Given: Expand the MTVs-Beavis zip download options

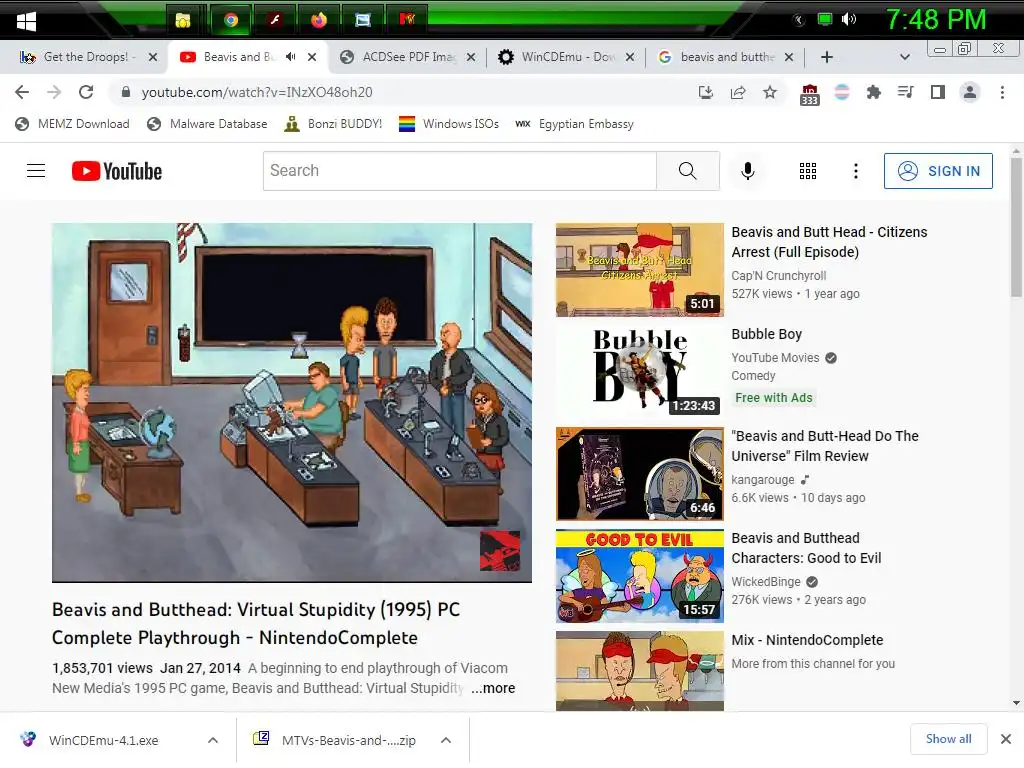Looking at the screenshot, I should pos(446,740).
